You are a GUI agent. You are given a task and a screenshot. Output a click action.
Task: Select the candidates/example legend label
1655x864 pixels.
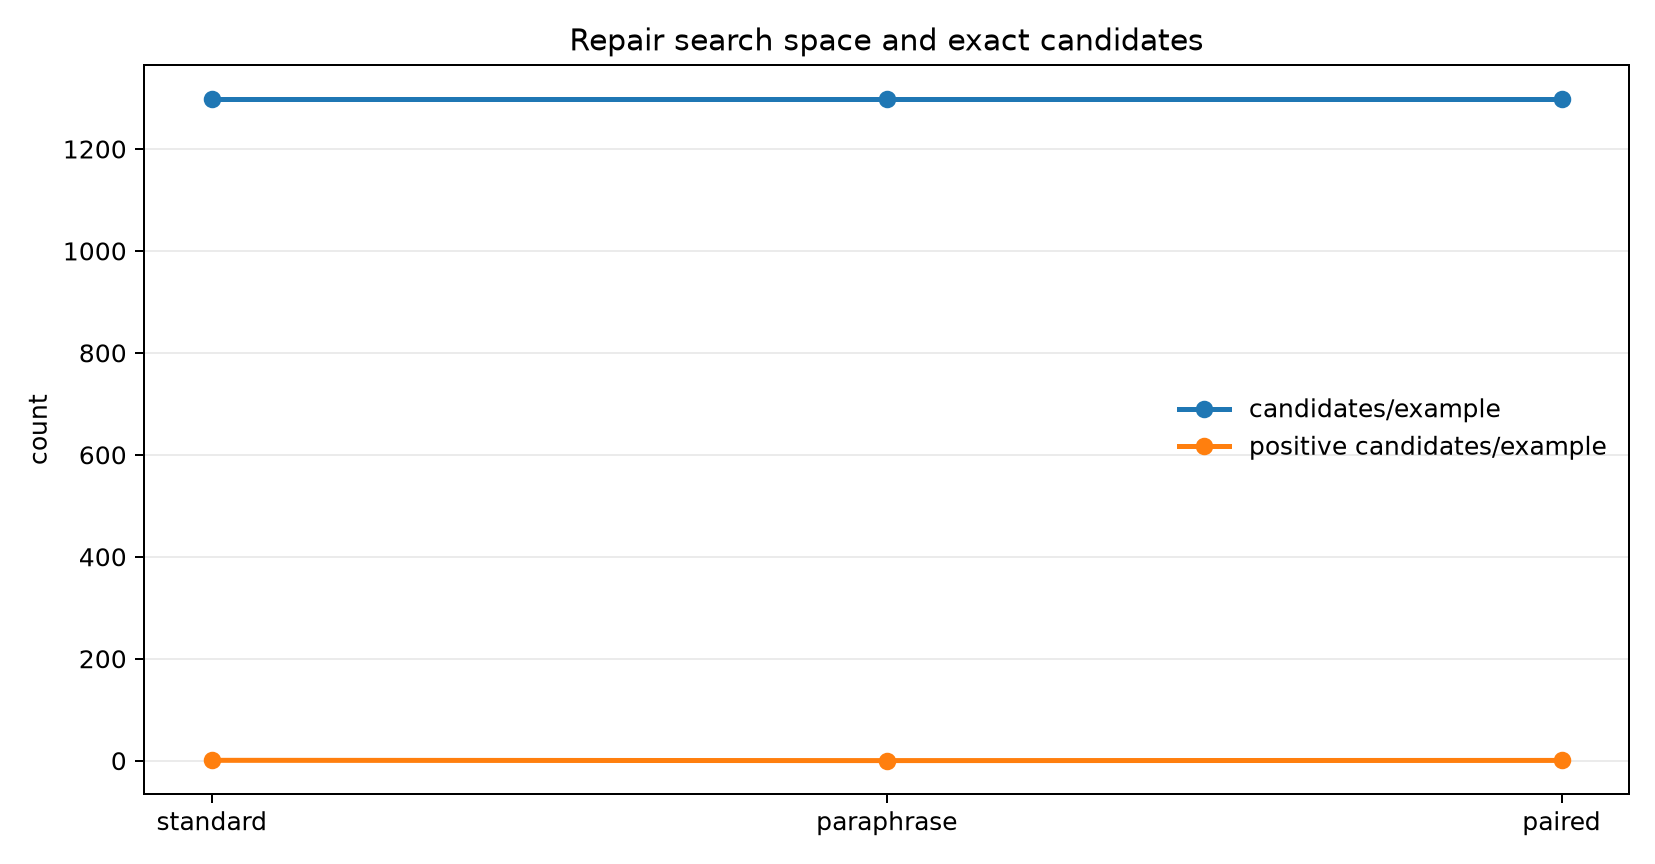point(1374,409)
